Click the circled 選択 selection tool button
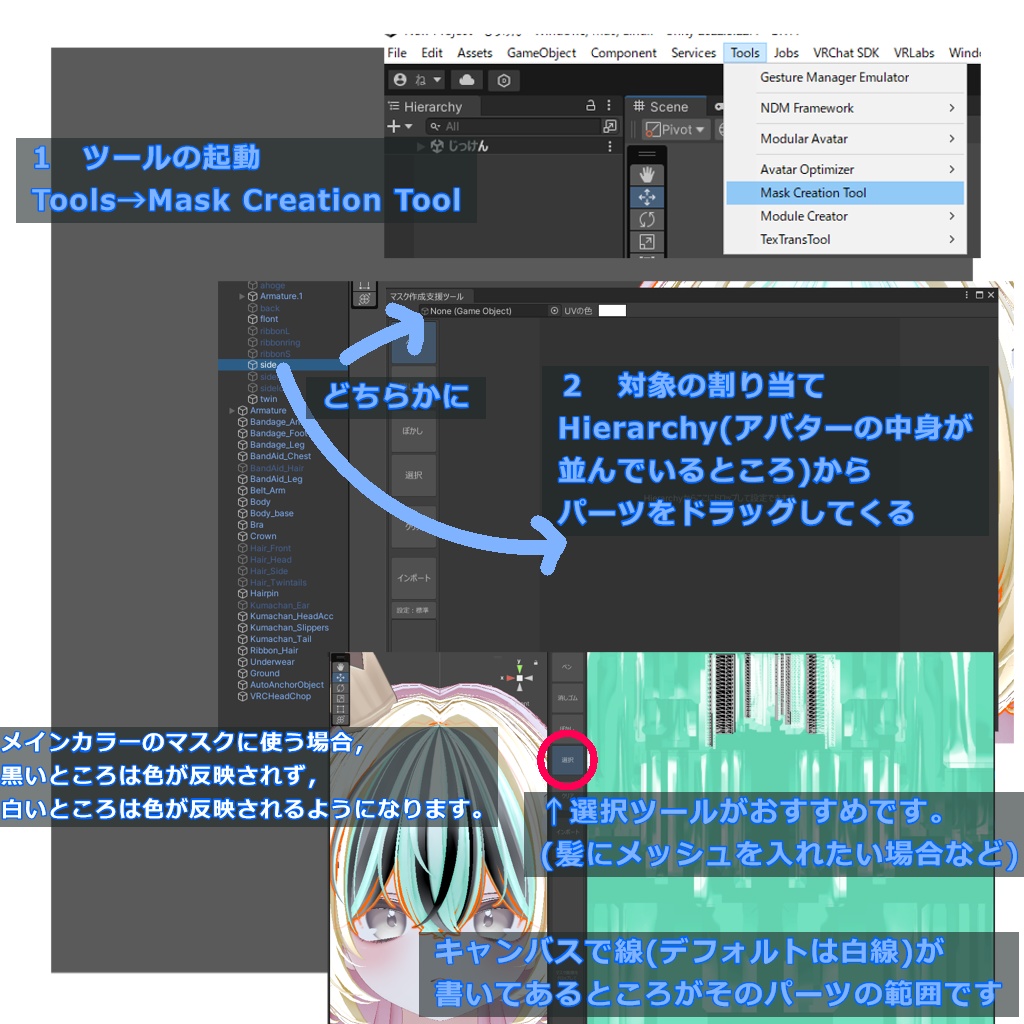This screenshot has height=1024, width=1024. pos(566,762)
